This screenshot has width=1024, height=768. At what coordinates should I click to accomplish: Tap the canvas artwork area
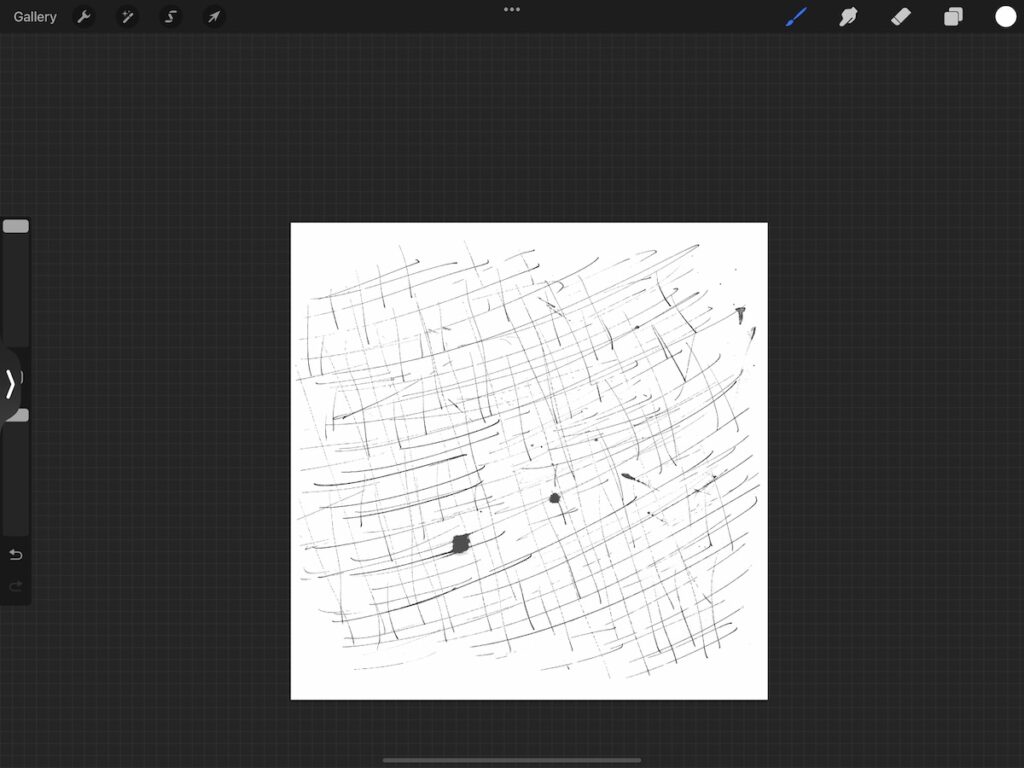click(x=528, y=460)
